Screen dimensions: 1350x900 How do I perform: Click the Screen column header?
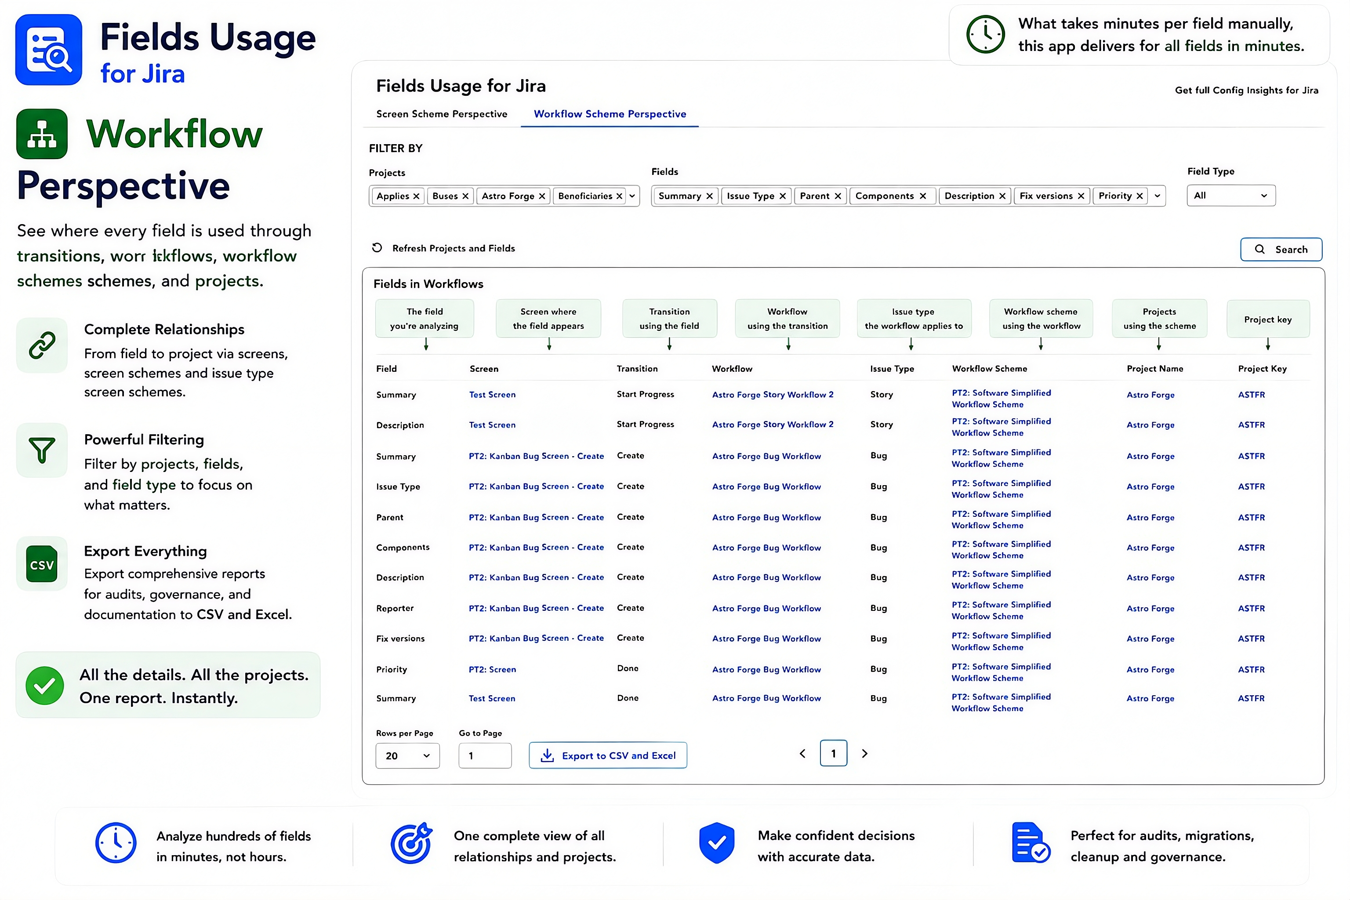click(x=484, y=369)
